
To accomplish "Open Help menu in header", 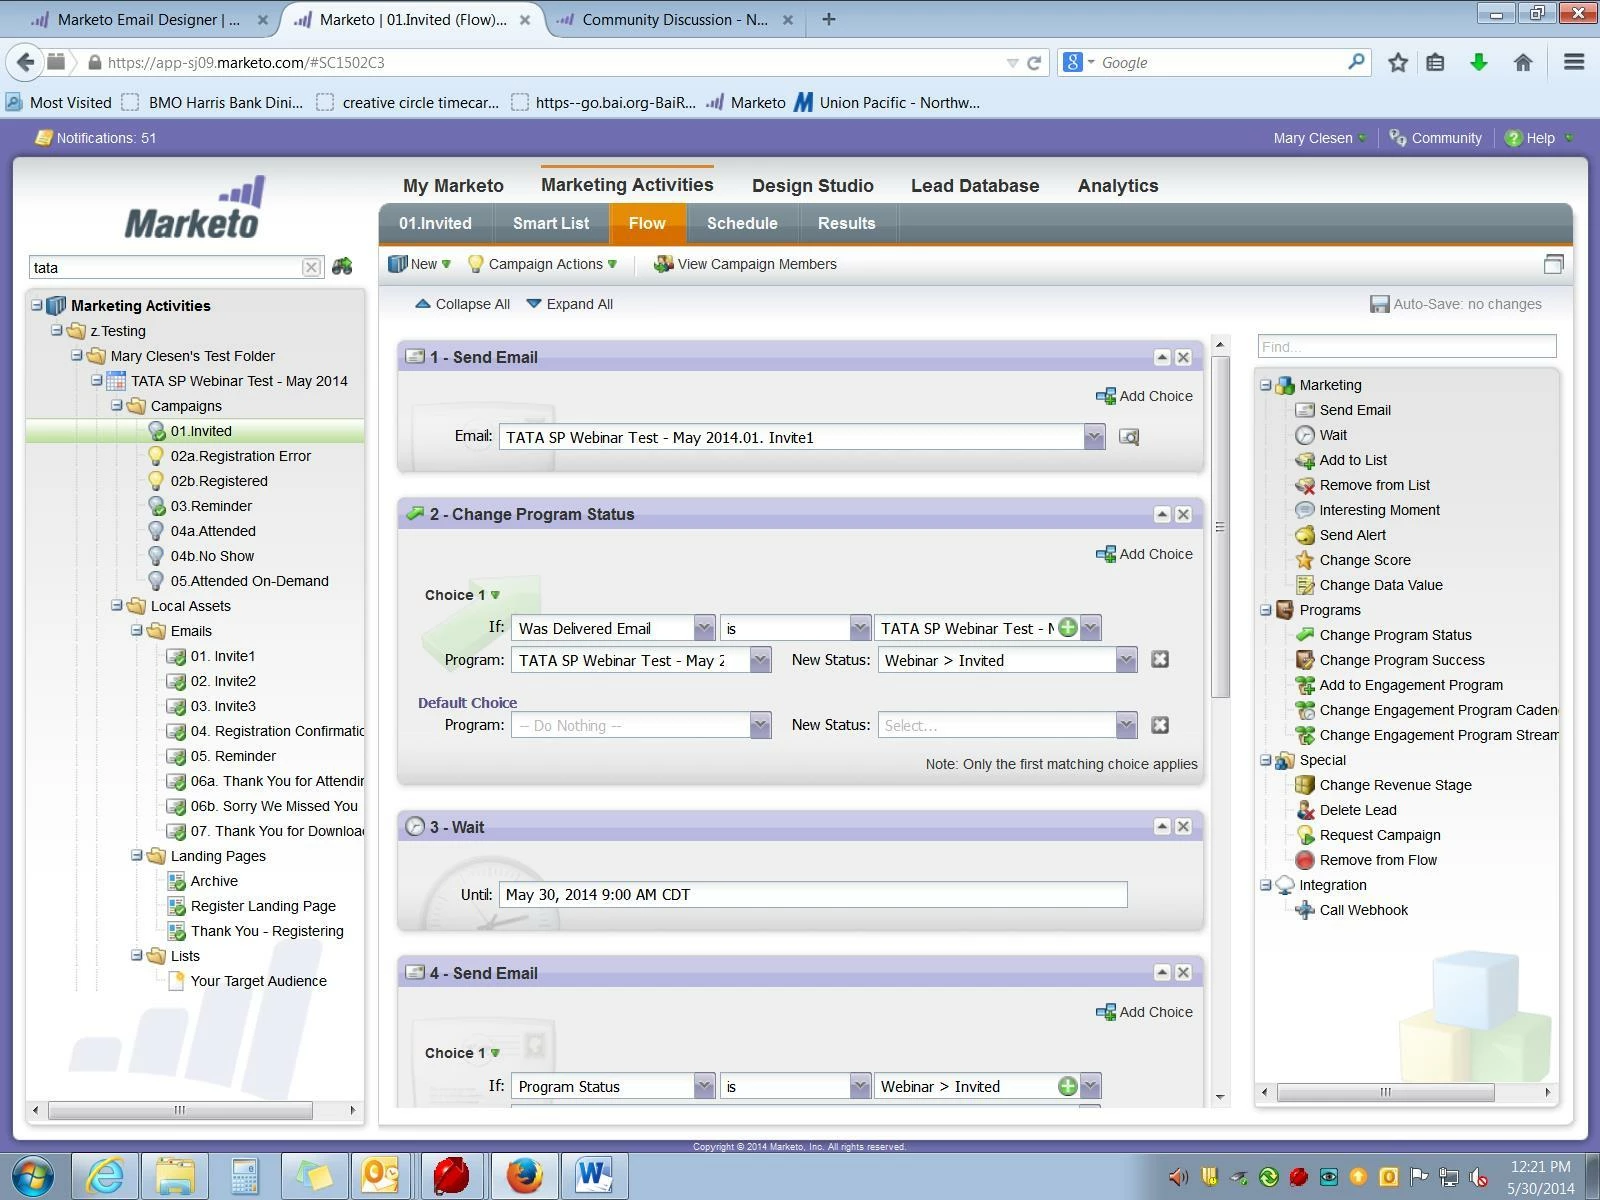I will click(x=1539, y=138).
